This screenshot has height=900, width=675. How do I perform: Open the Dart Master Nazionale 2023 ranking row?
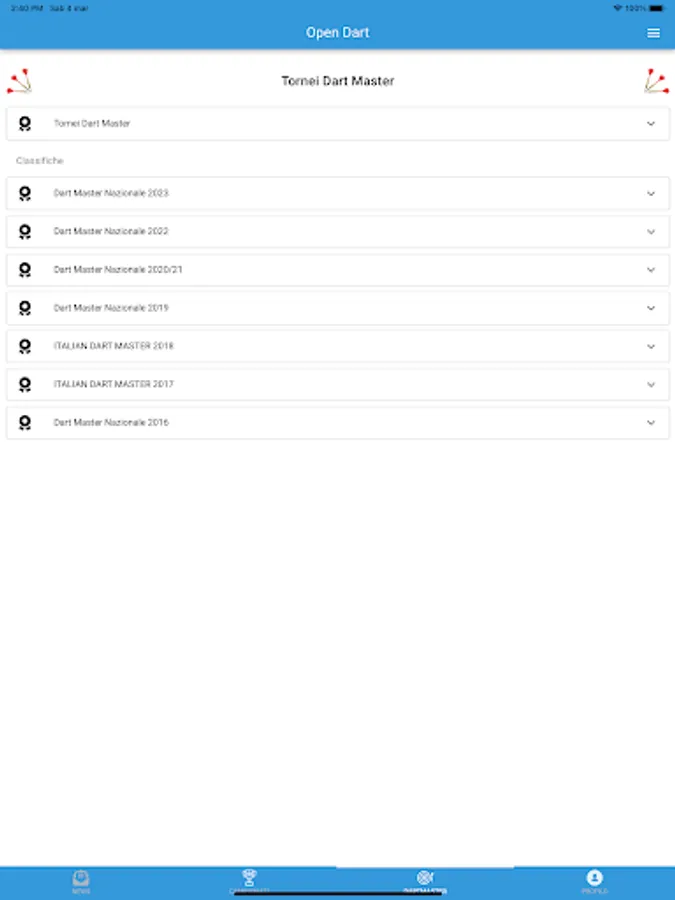tap(300, 193)
